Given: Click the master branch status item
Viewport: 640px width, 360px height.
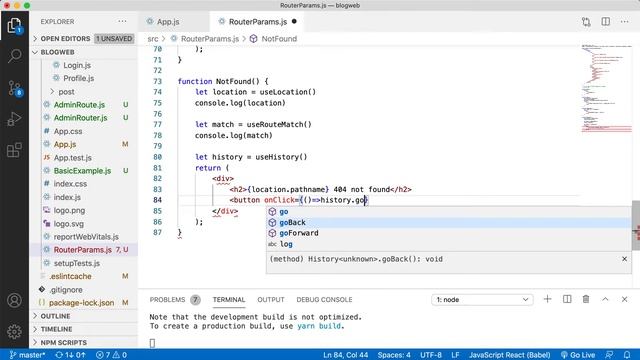Looking at the screenshot, I should (x=27, y=355).
